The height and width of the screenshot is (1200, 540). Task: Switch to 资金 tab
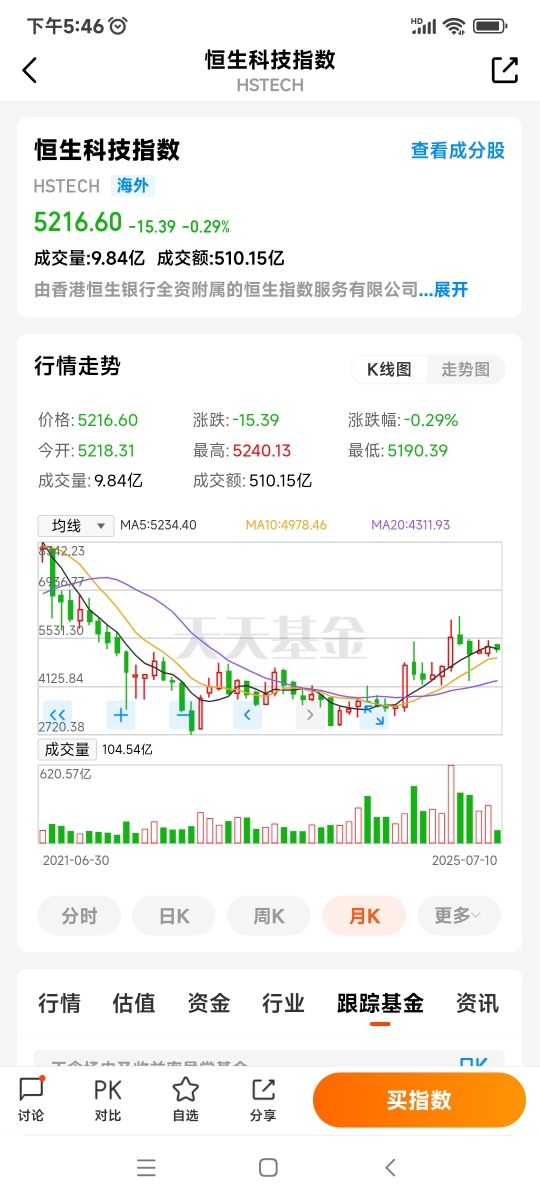[x=209, y=1003]
